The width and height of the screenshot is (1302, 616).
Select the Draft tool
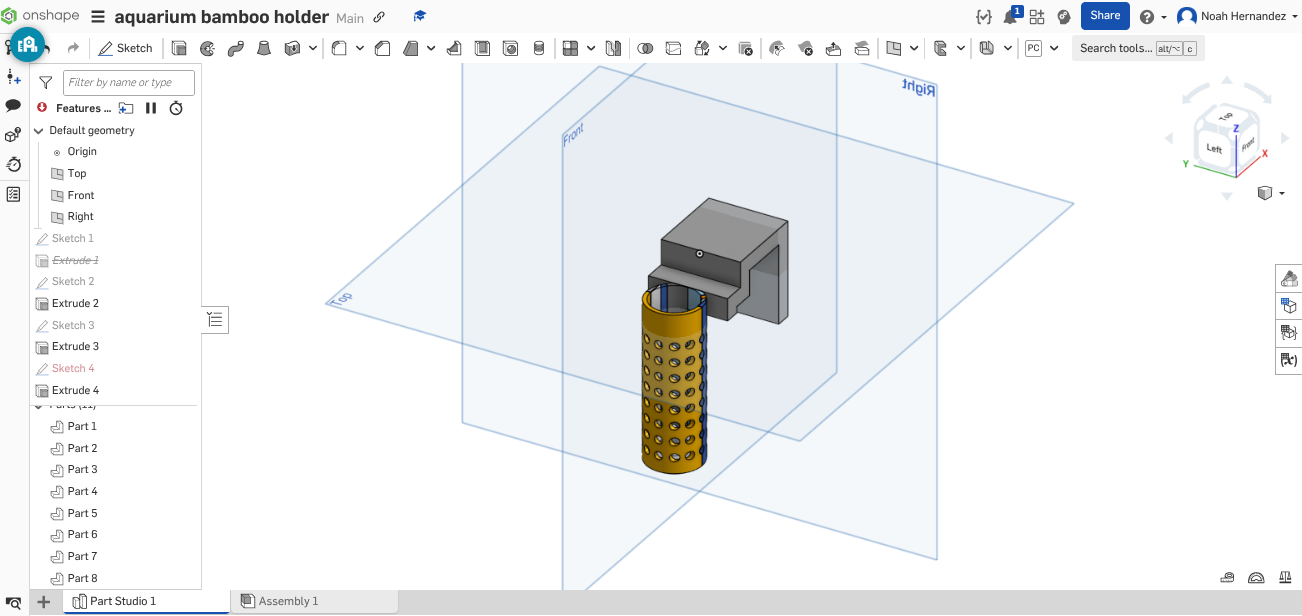coord(411,48)
